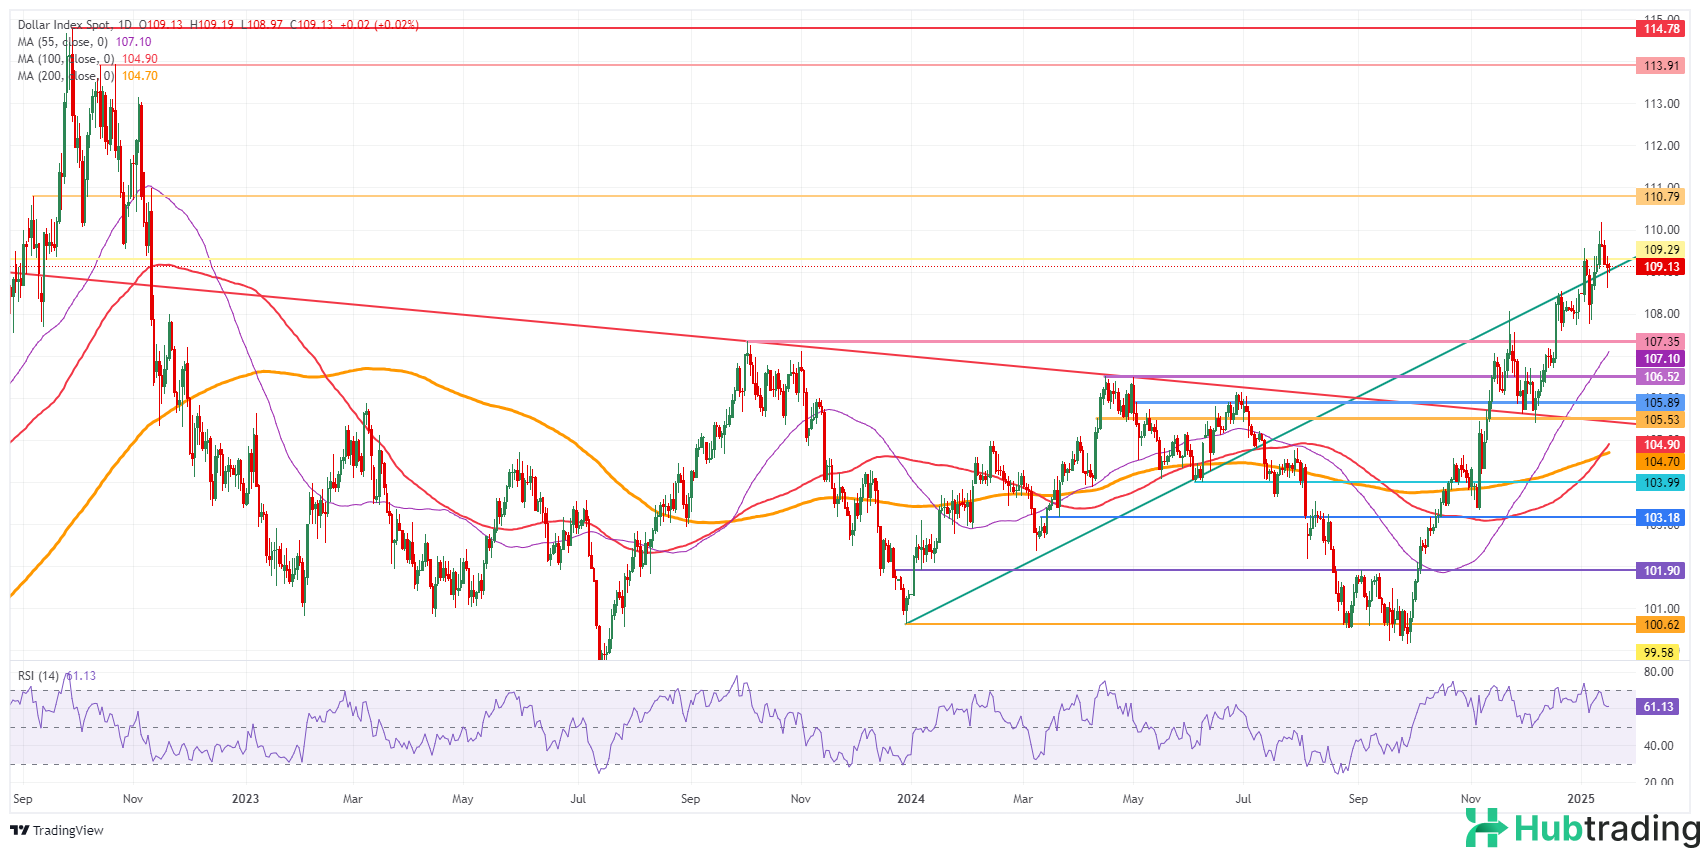Select the blue 103.18 price level tag
This screenshot has width=1700, height=848.
tap(1661, 518)
